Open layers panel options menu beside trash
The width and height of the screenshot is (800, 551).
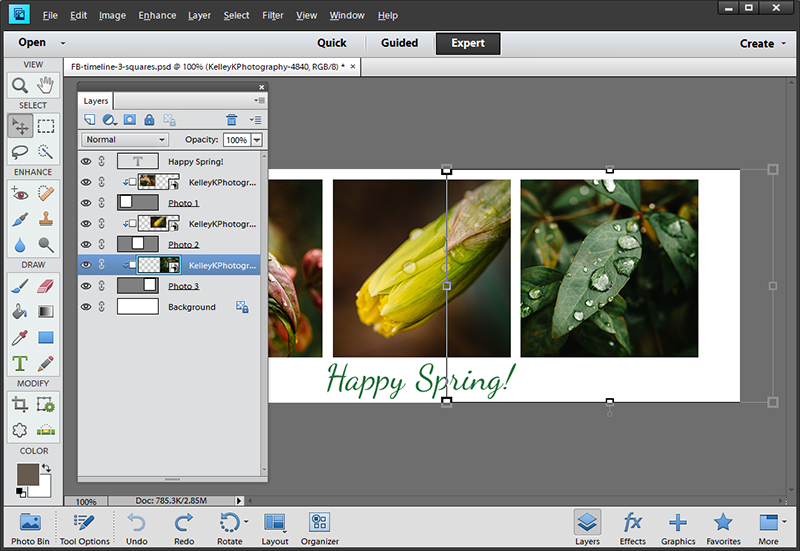click(x=255, y=120)
